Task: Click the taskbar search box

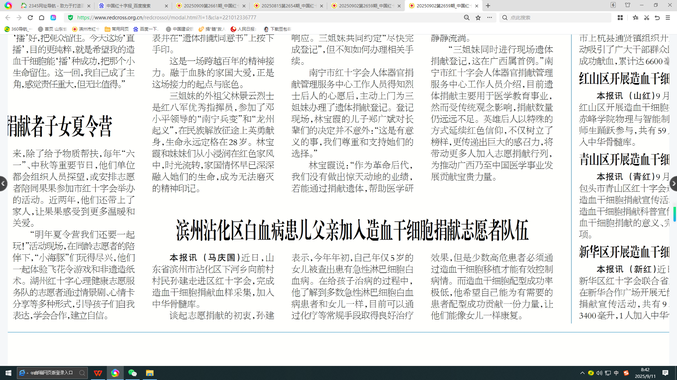Action: point(52,373)
